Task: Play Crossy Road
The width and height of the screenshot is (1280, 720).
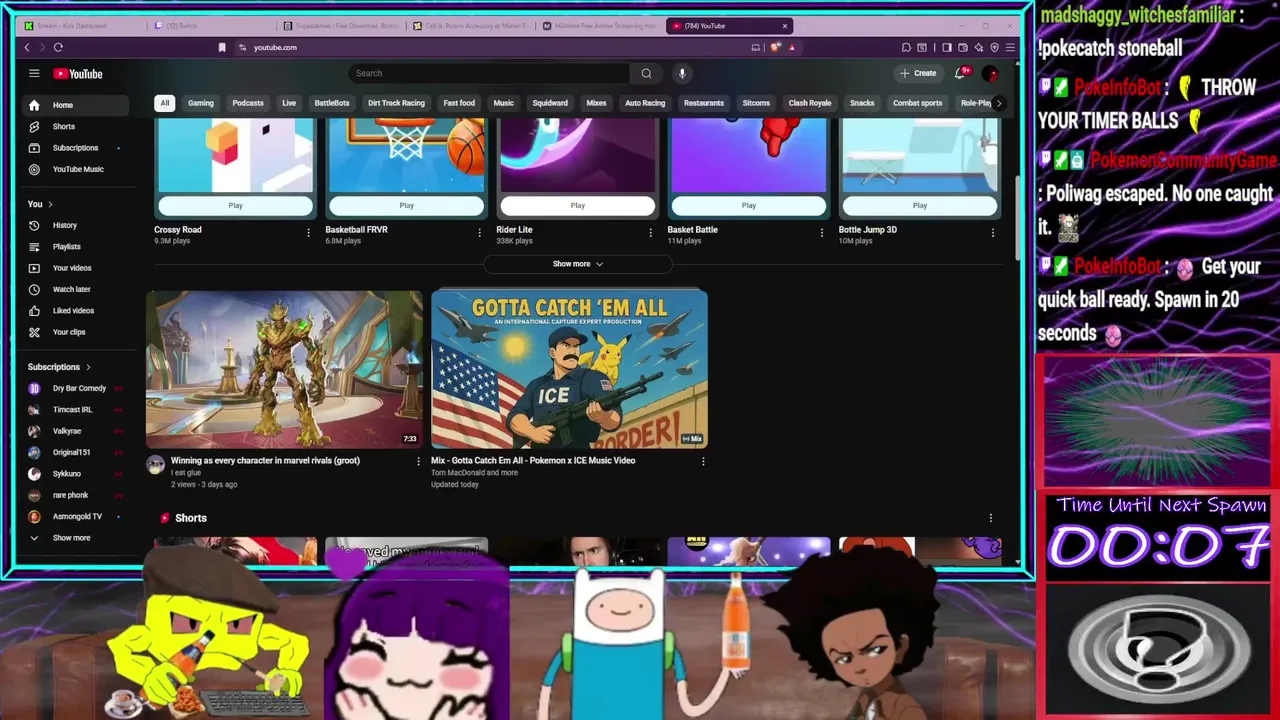Action: pyautogui.click(x=235, y=205)
